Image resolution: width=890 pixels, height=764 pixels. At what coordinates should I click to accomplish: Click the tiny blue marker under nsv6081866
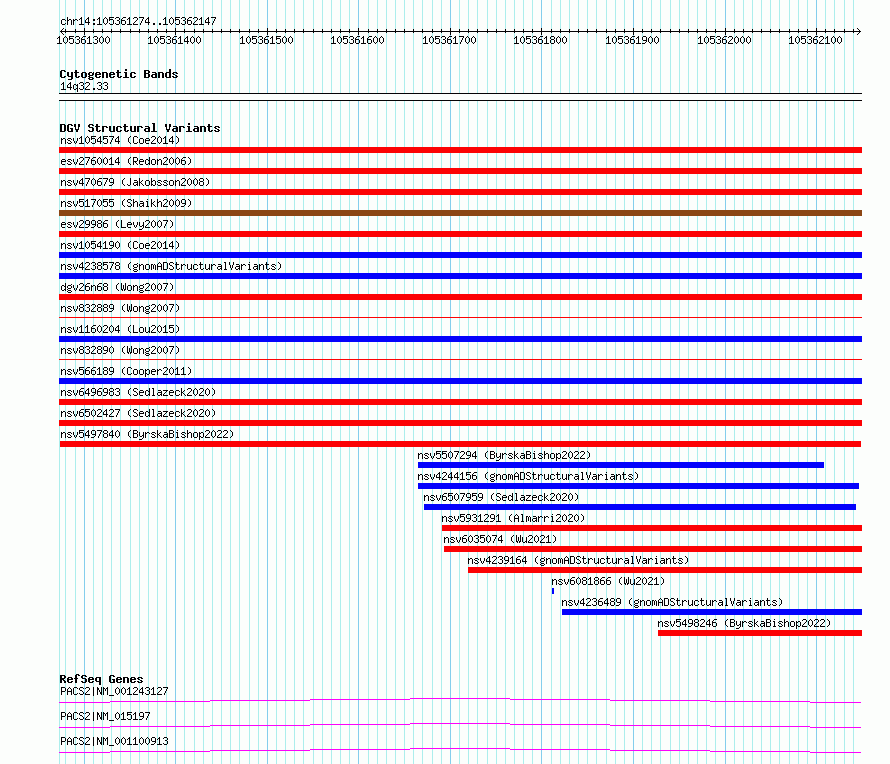click(553, 591)
